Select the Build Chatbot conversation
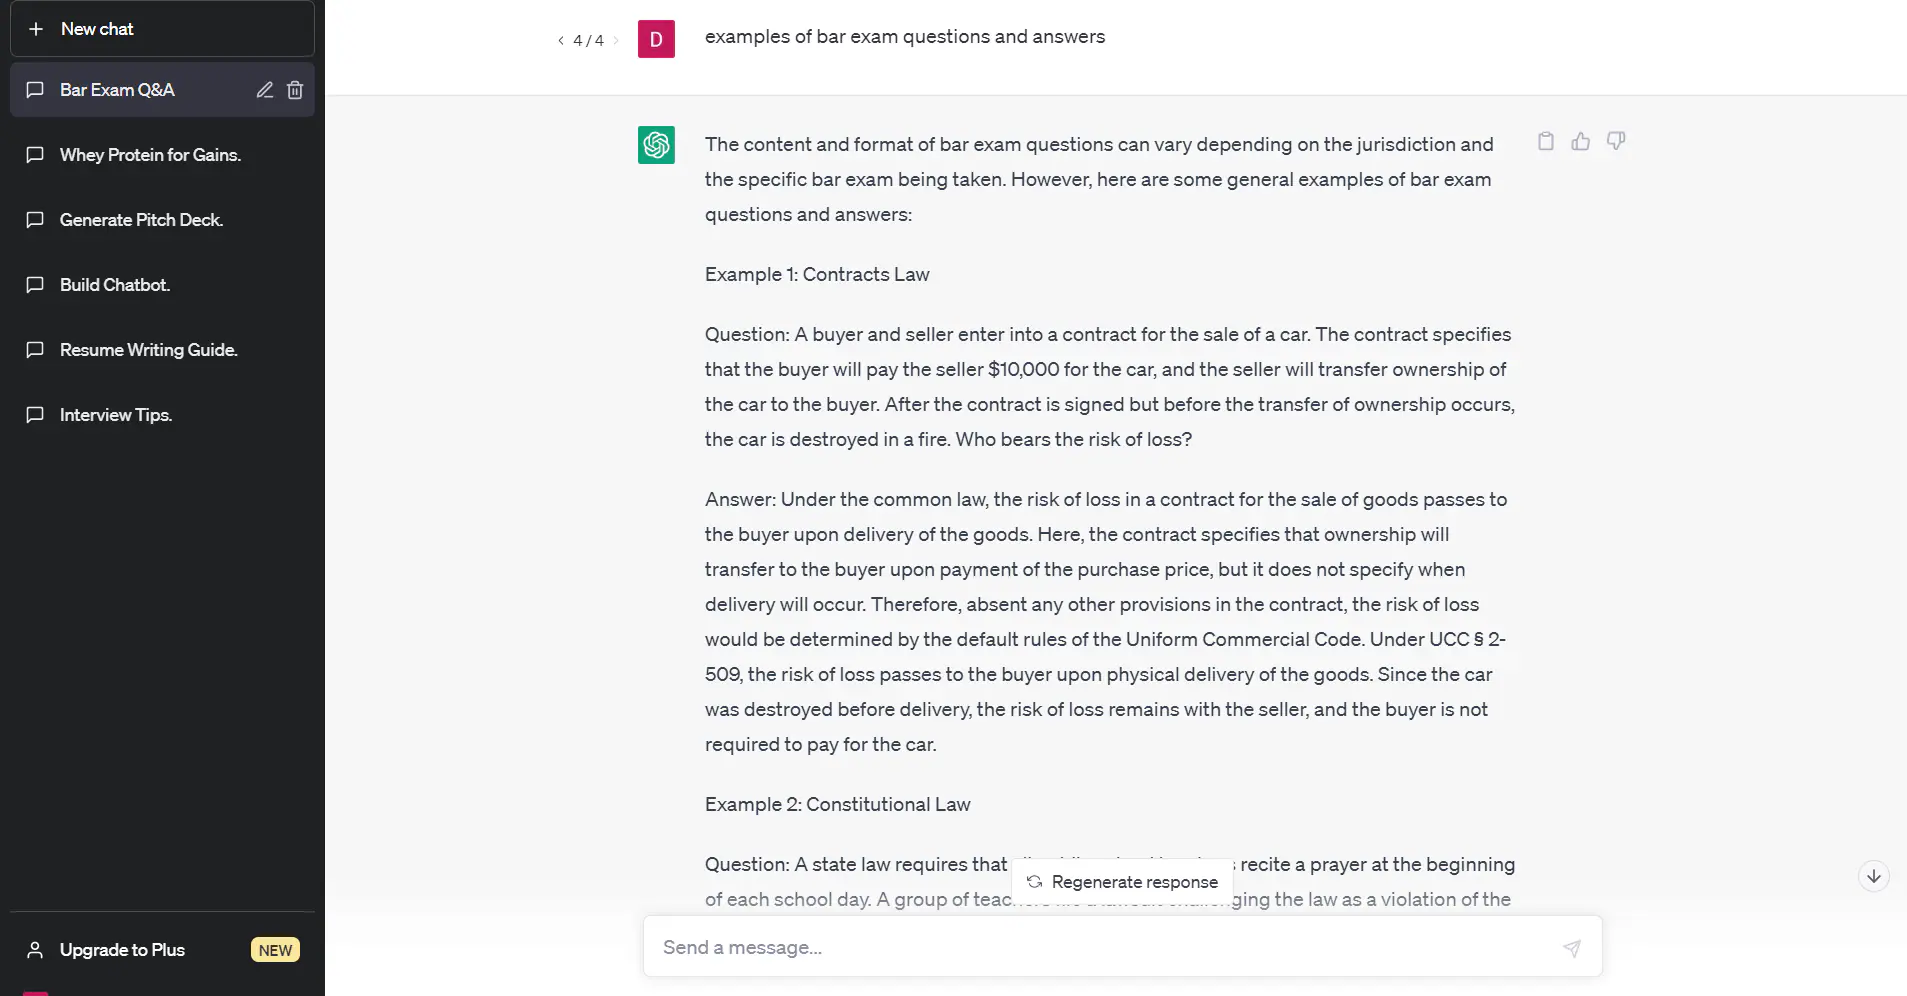 115,285
